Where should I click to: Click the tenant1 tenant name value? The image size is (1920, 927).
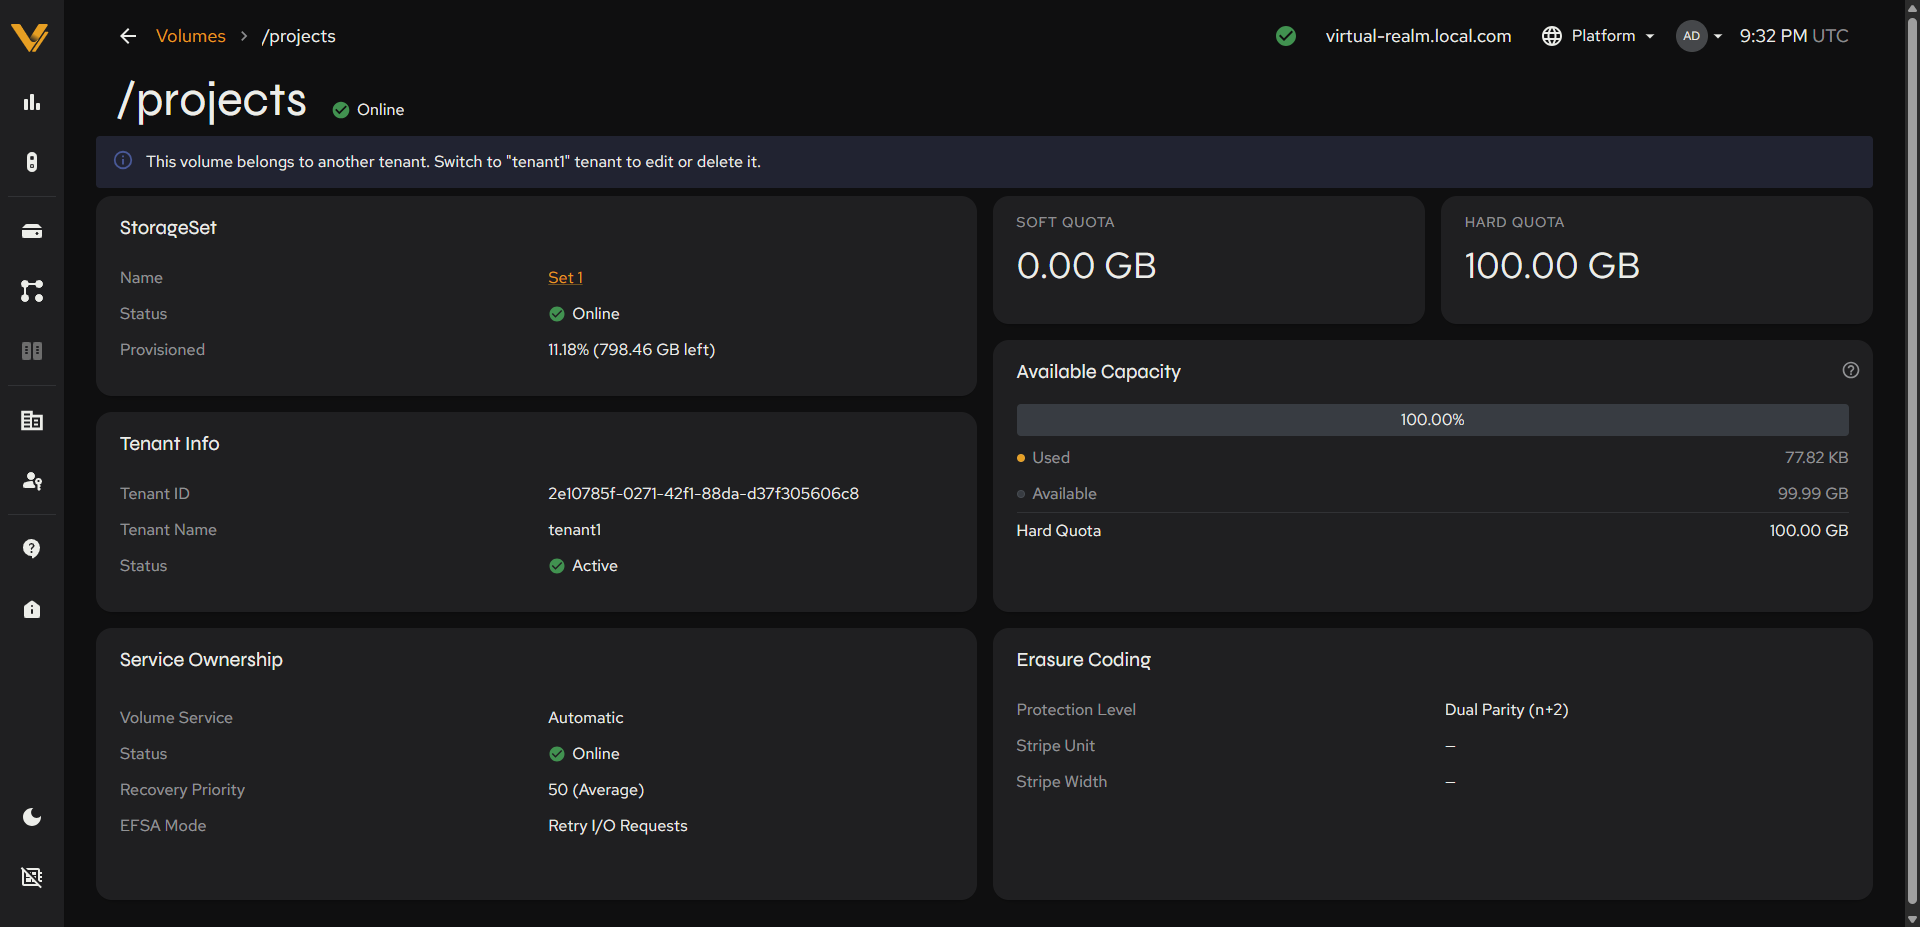574,530
